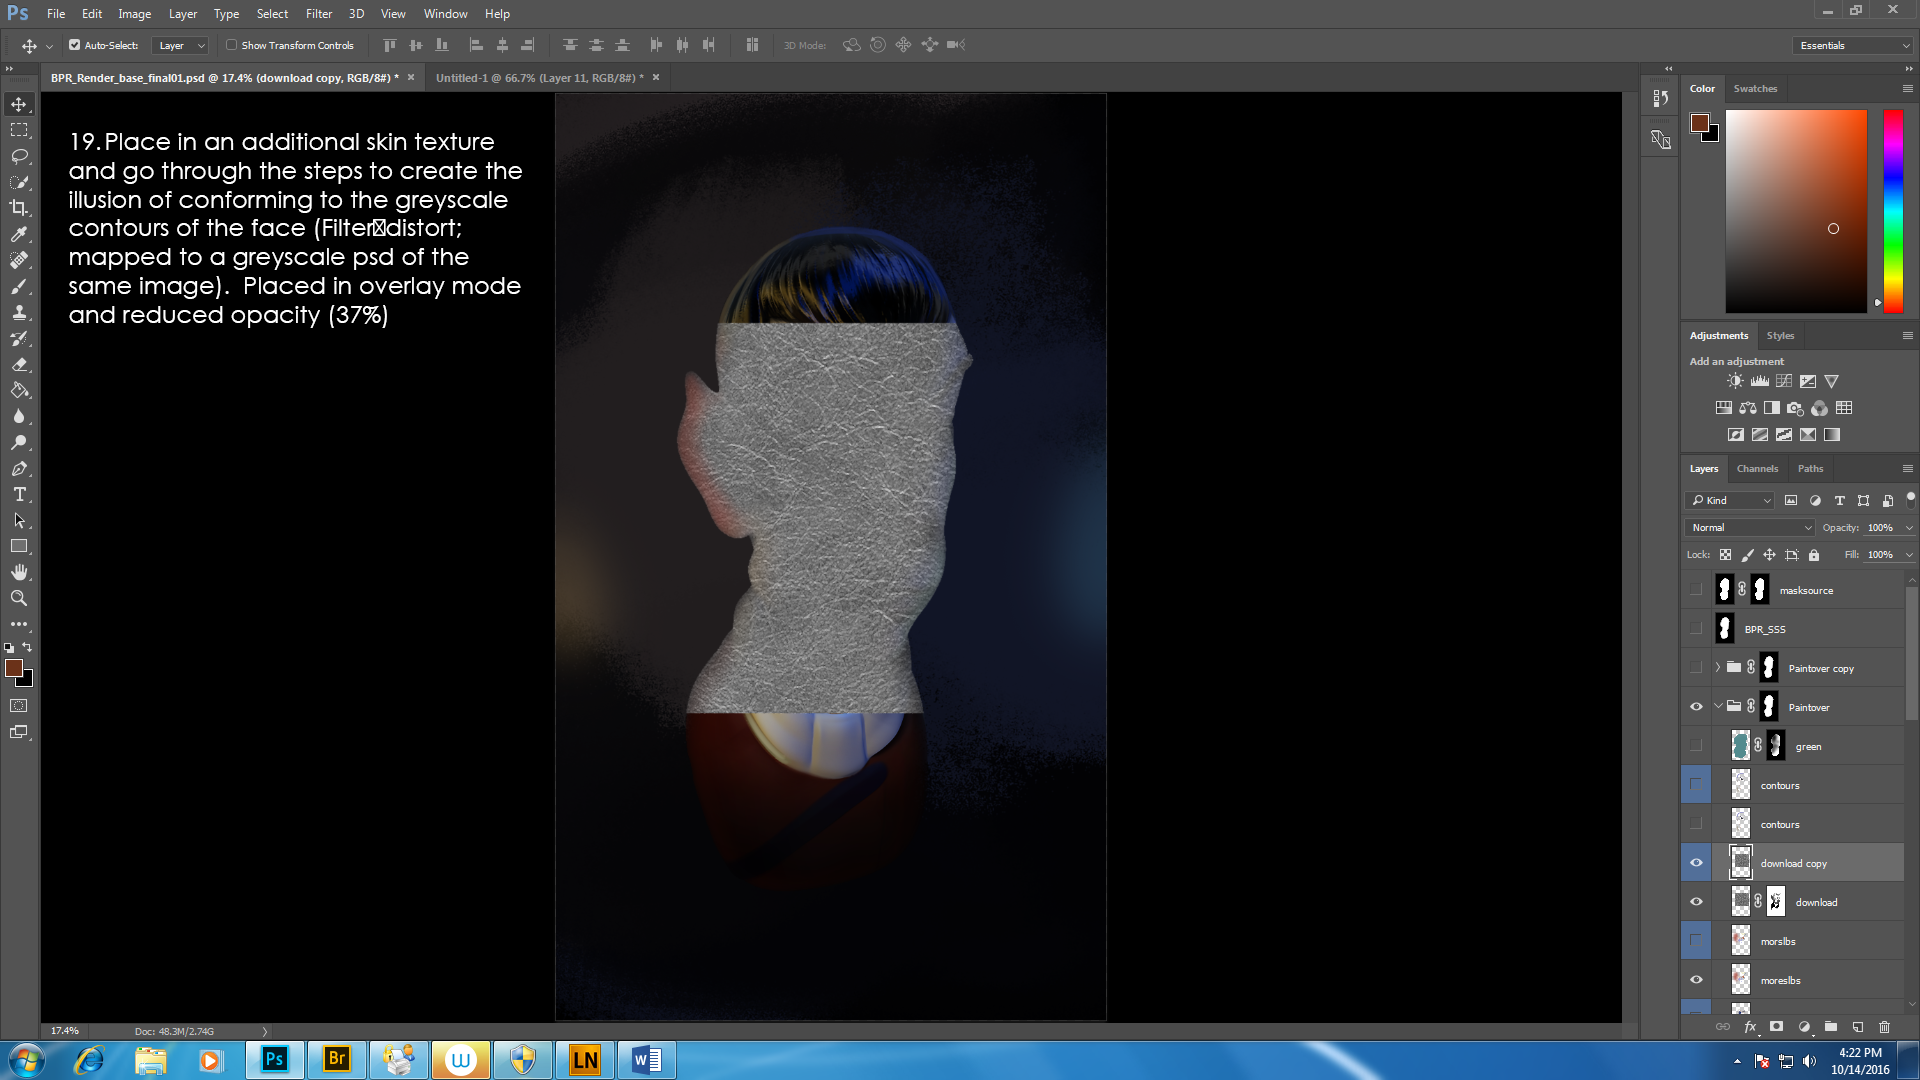Click the vertical hue slider
The width and height of the screenshot is (1920, 1080).
tap(1893, 210)
